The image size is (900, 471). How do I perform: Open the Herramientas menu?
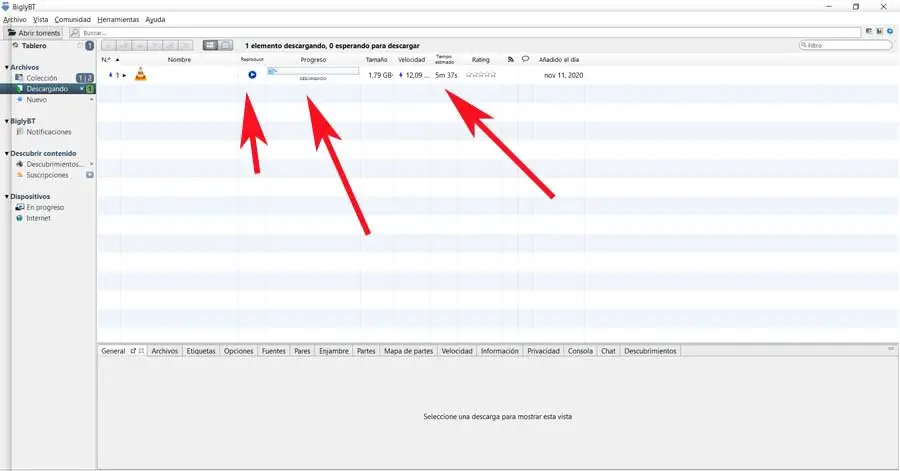(x=118, y=20)
